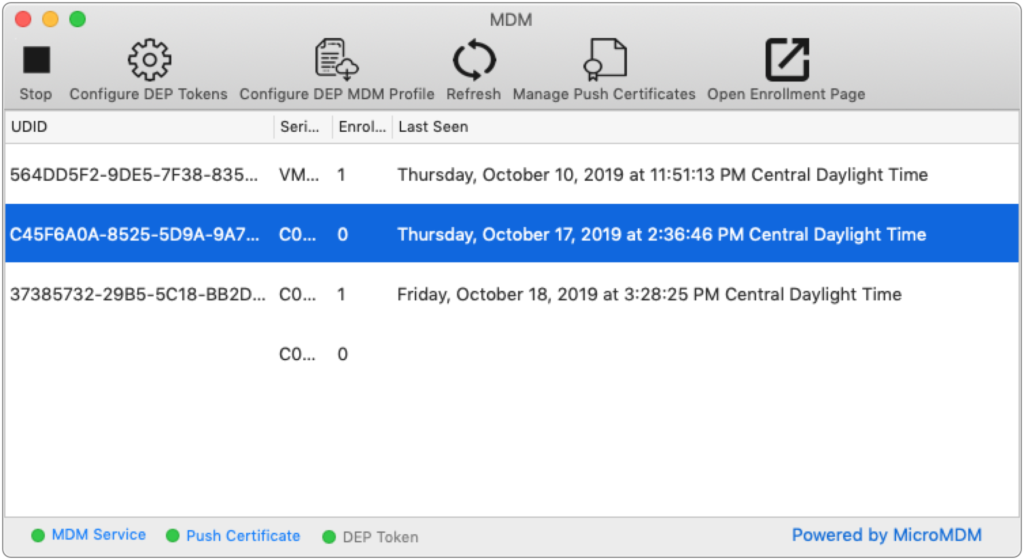Sort by the Serial column header
1024x560 pixels.
[x=303, y=127]
